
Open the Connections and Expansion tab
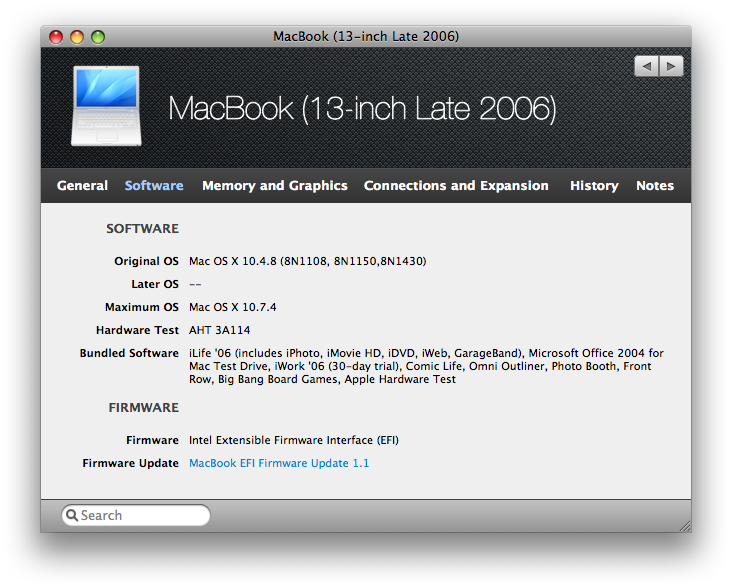coord(456,186)
